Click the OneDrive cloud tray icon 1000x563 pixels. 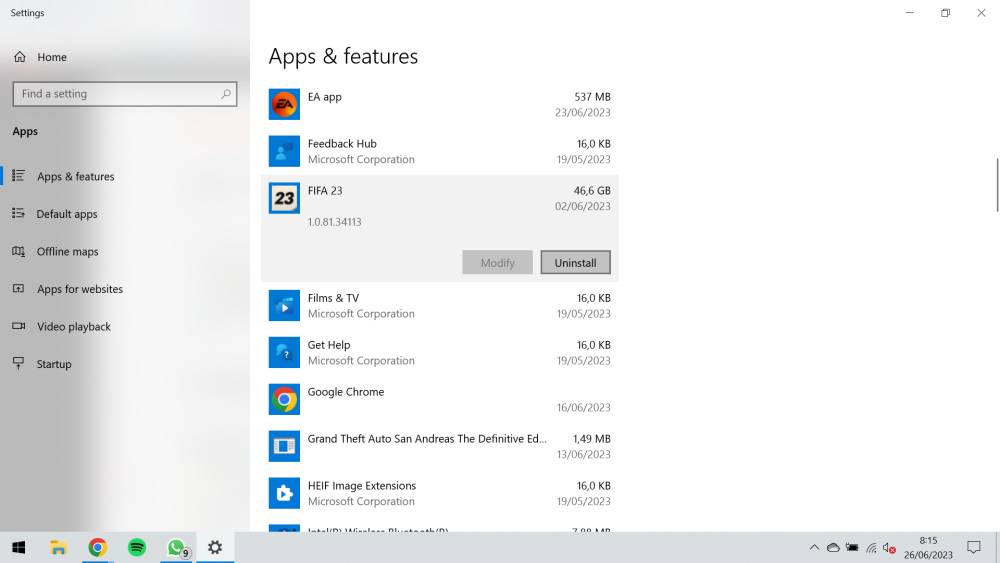(x=833, y=548)
